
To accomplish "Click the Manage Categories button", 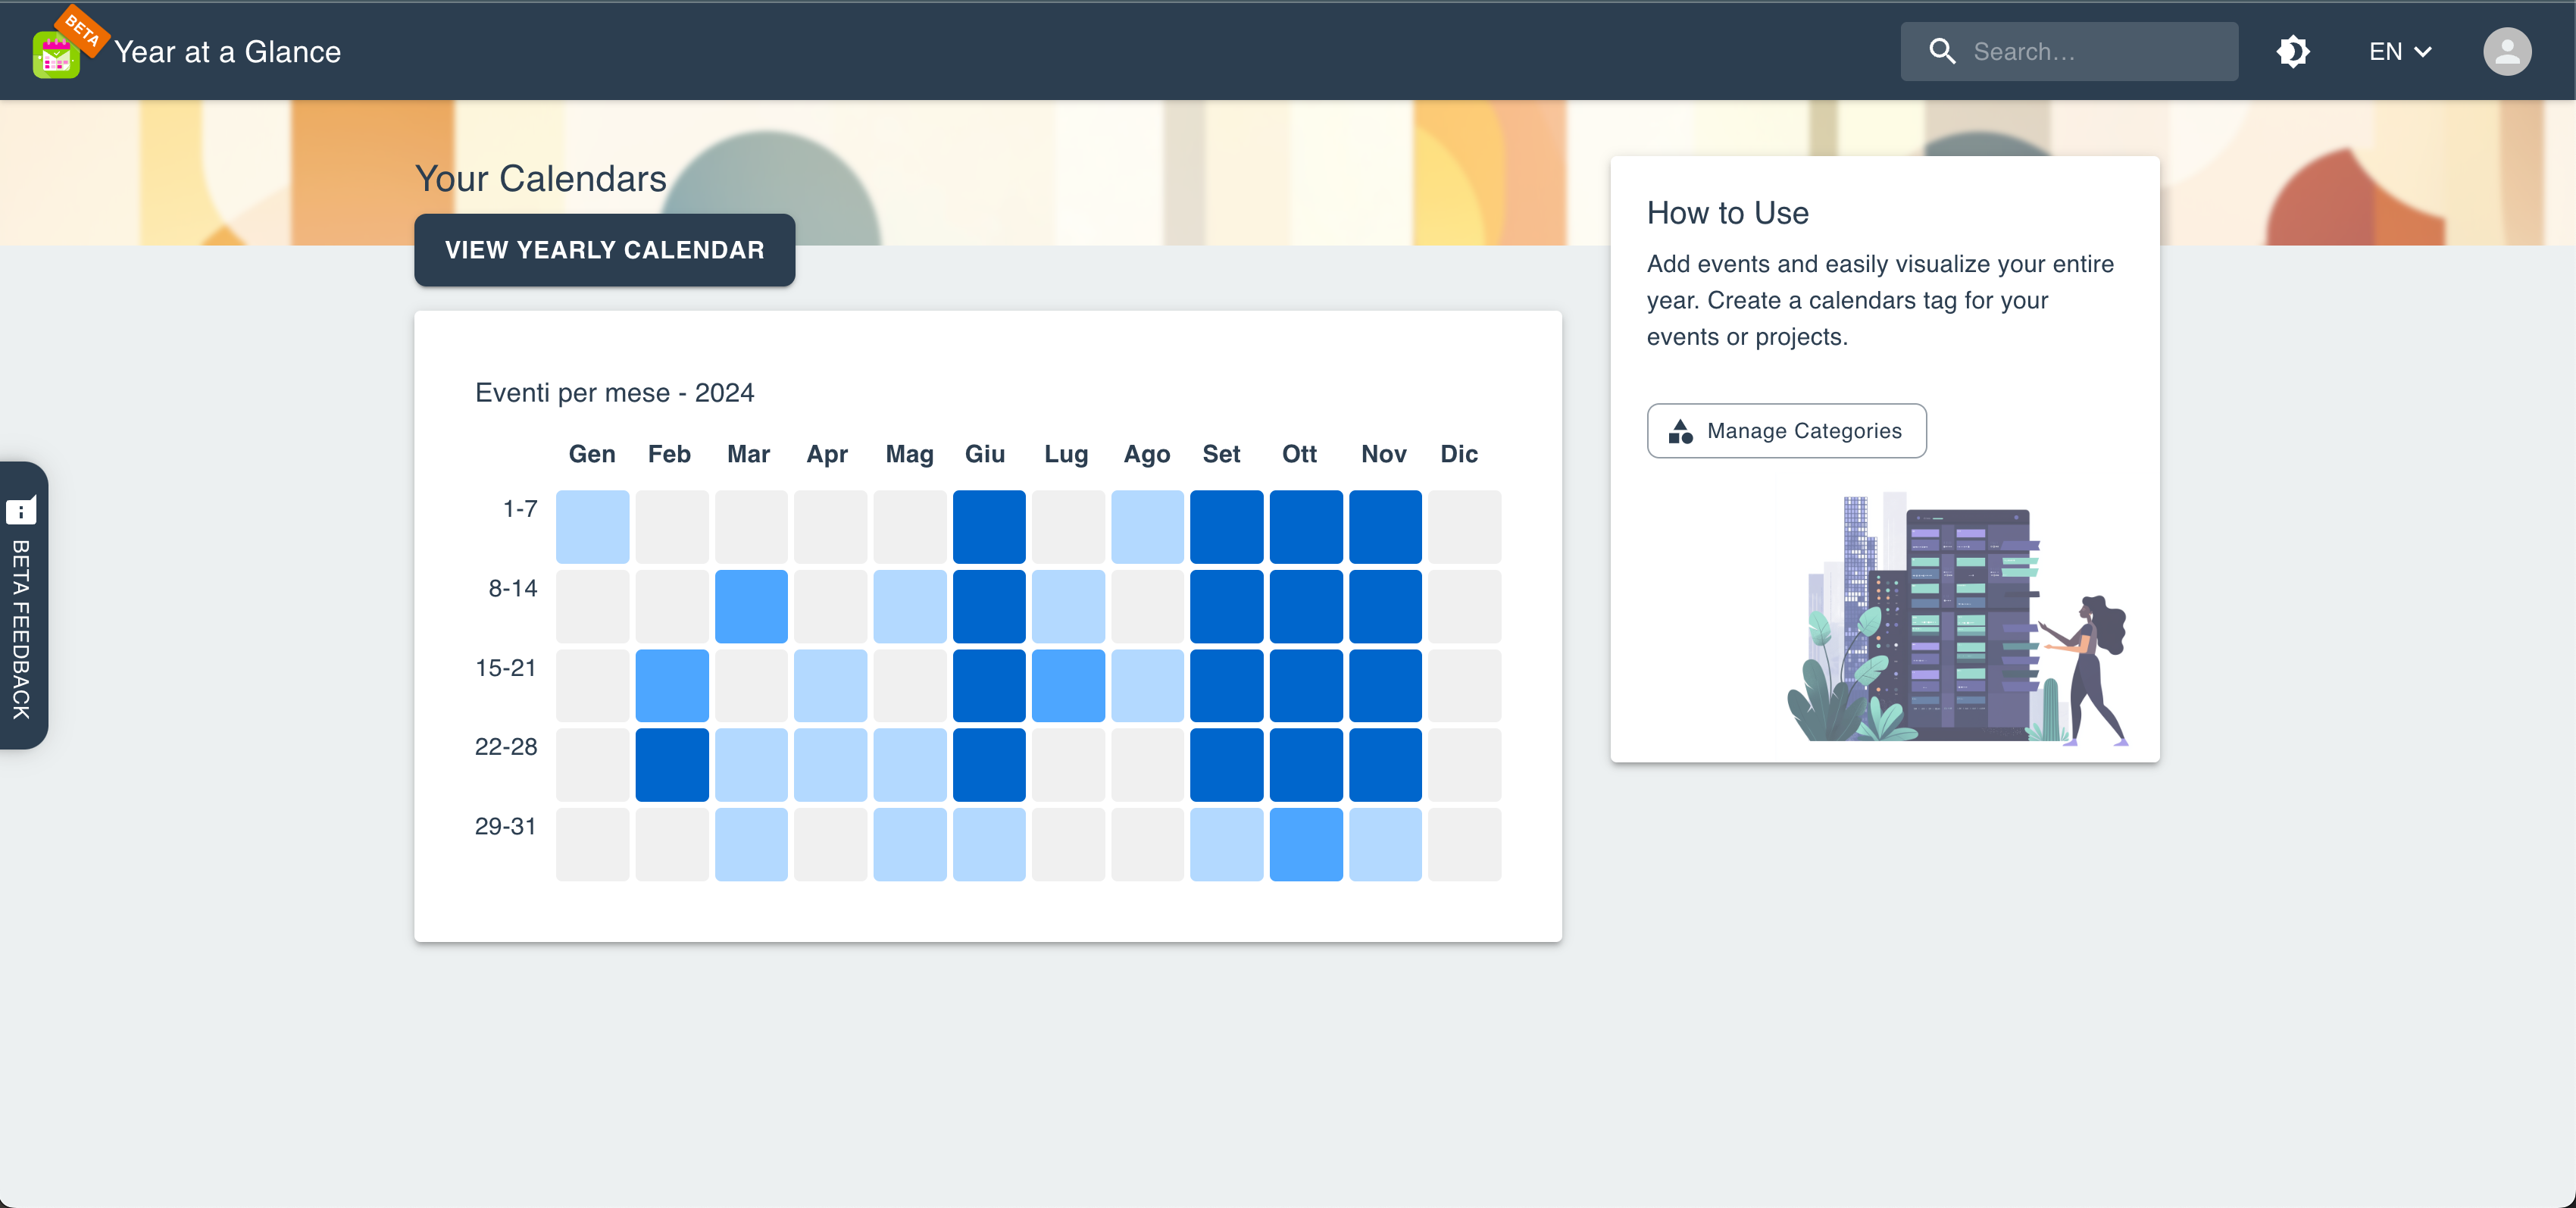I will click(1786, 431).
